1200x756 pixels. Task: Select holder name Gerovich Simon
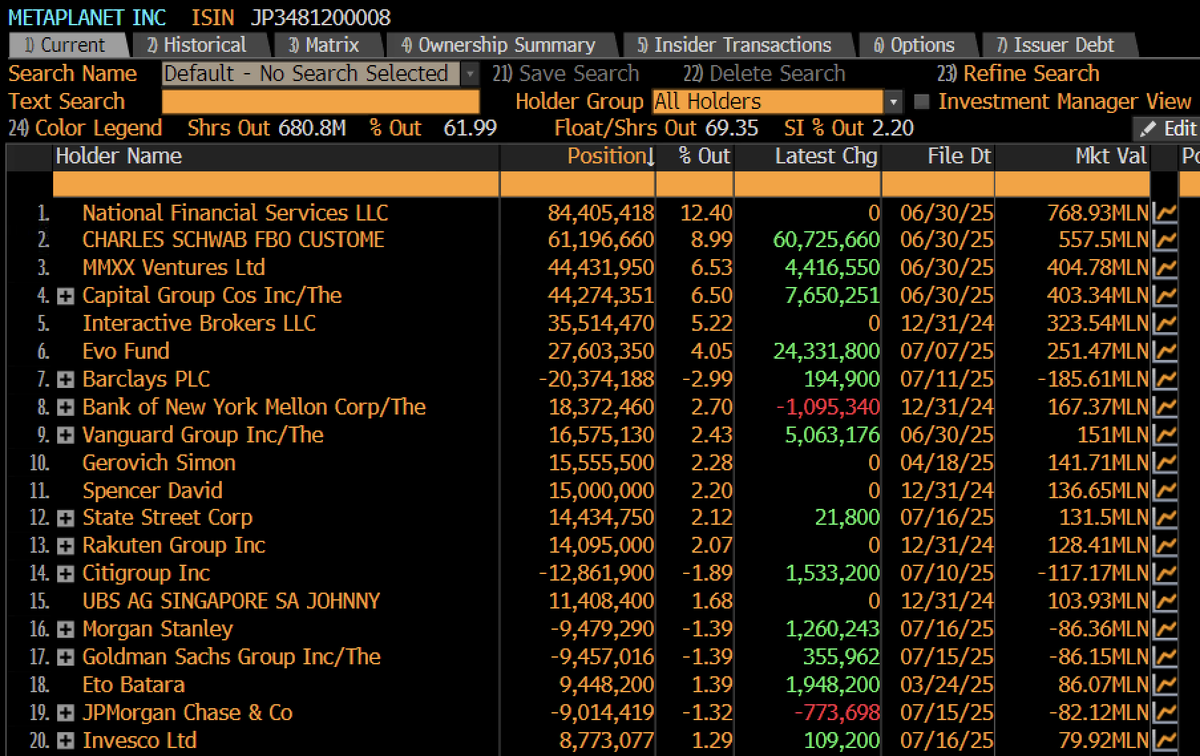point(159,463)
